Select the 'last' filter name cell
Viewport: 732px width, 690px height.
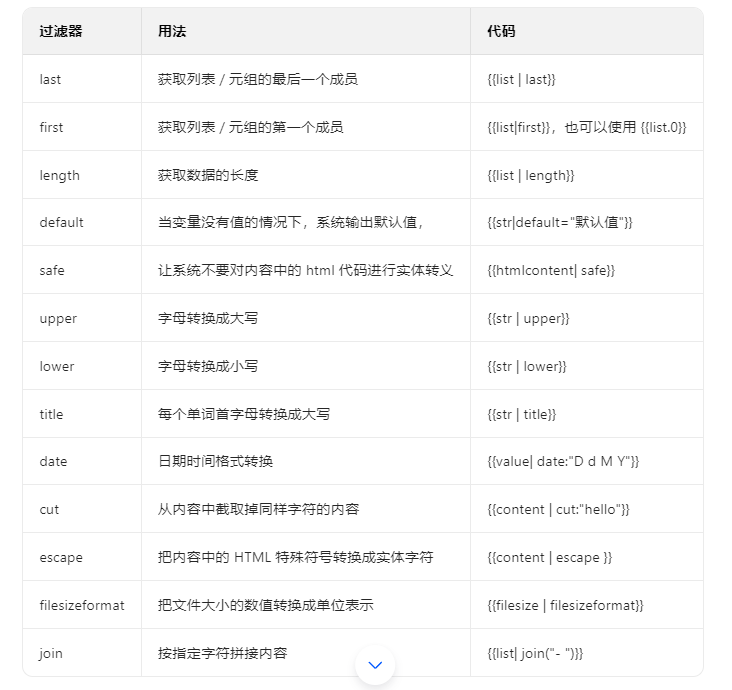point(50,79)
